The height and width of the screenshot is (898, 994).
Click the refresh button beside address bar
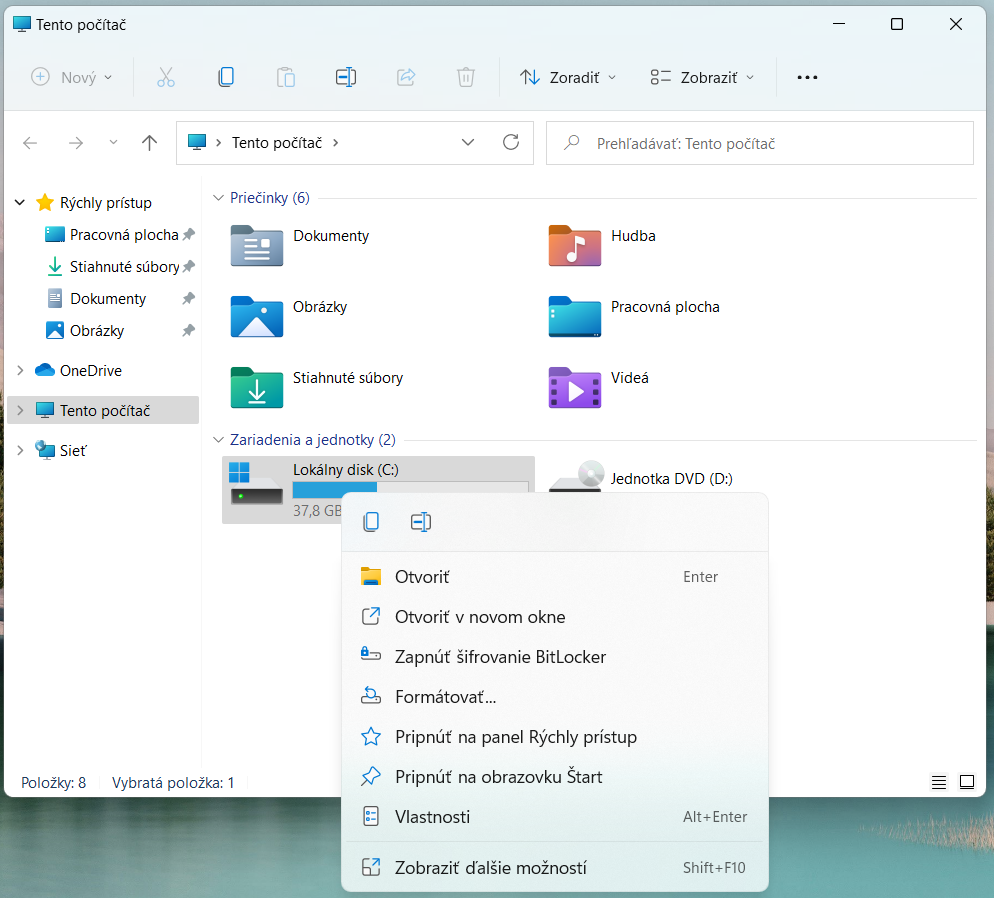[511, 143]
